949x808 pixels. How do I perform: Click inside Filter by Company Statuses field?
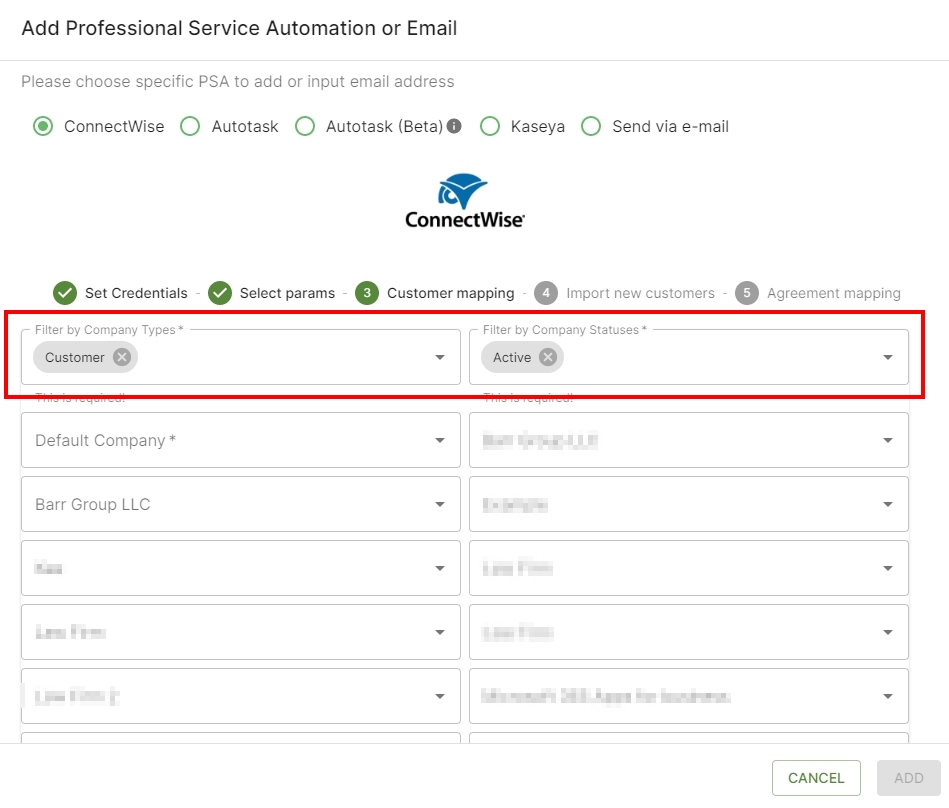pos(689,357)
